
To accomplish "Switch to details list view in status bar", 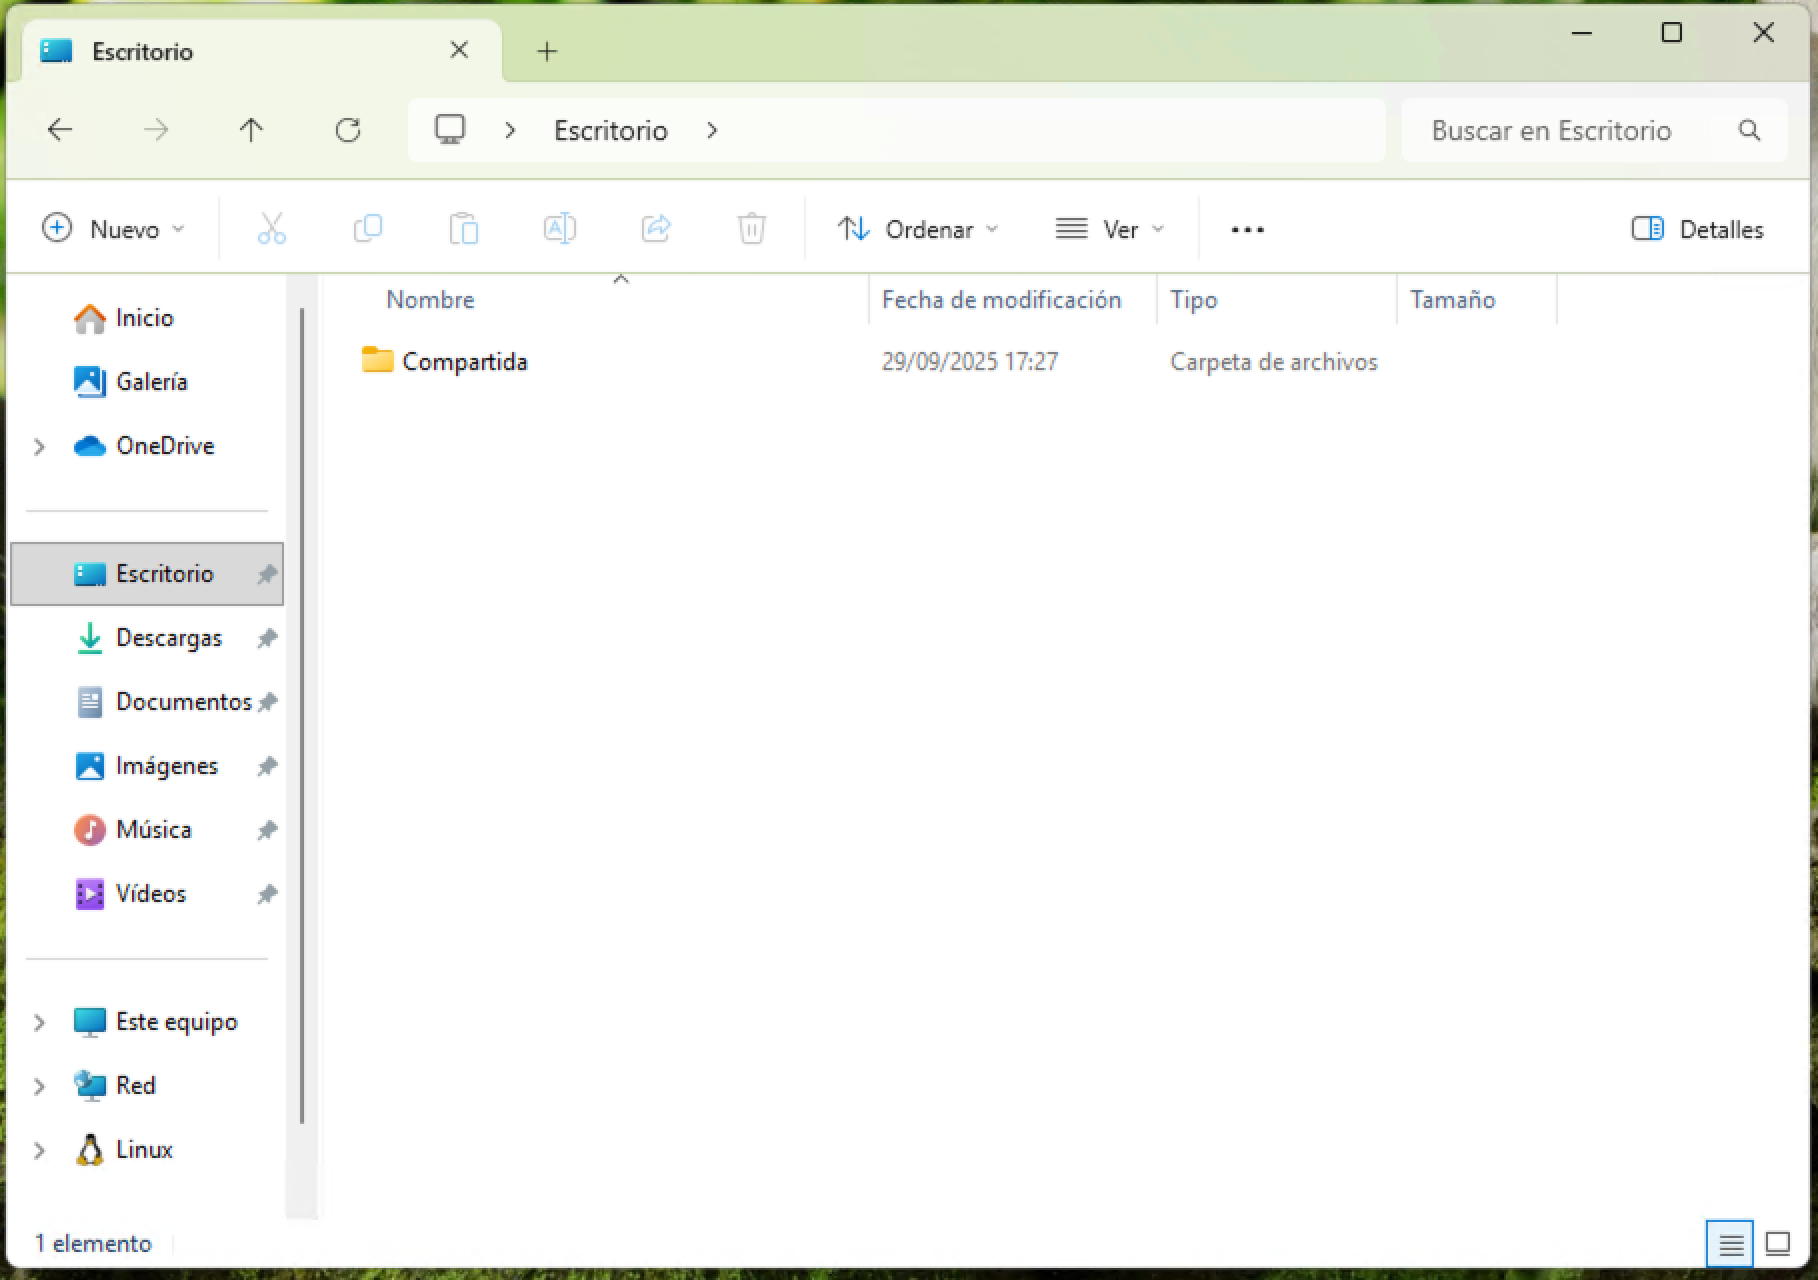I will point(1730,1244).
